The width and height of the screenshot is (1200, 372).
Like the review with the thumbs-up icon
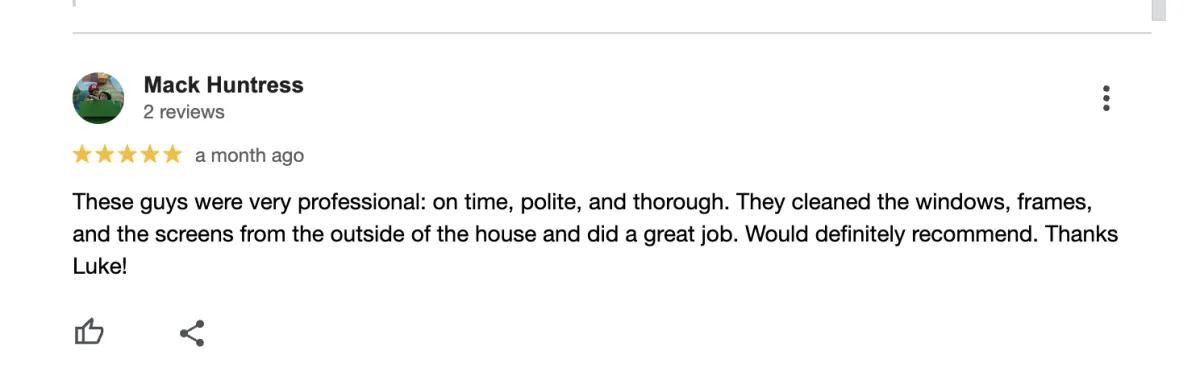point(89,332)
